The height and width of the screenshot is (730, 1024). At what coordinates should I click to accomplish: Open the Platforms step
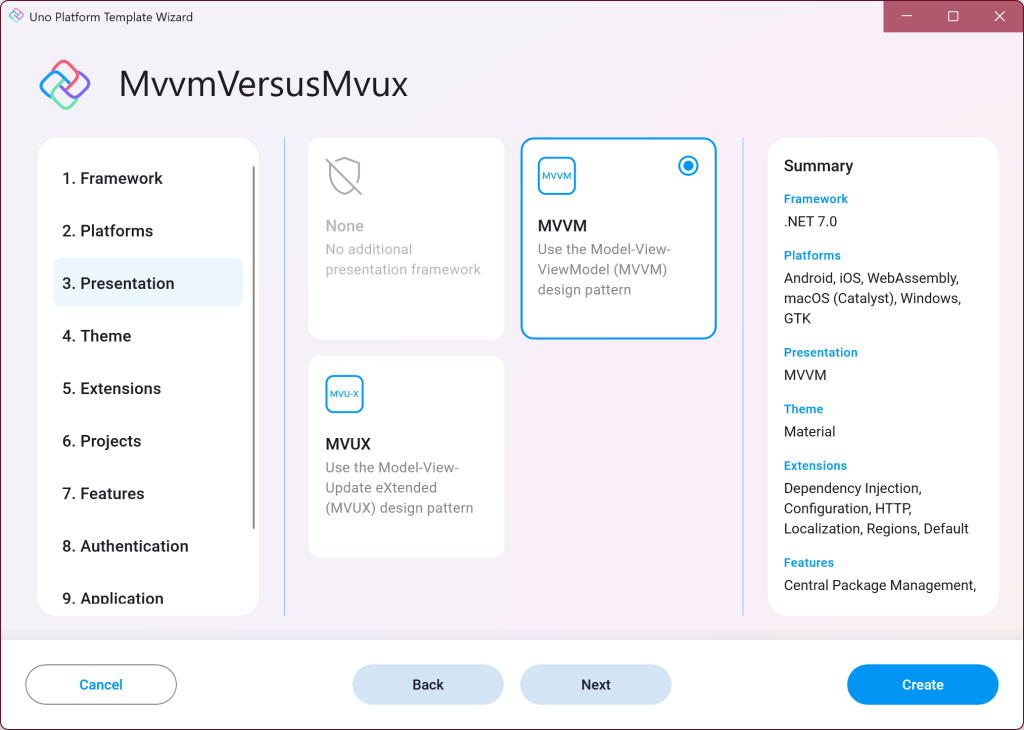[x=110, y=230]
